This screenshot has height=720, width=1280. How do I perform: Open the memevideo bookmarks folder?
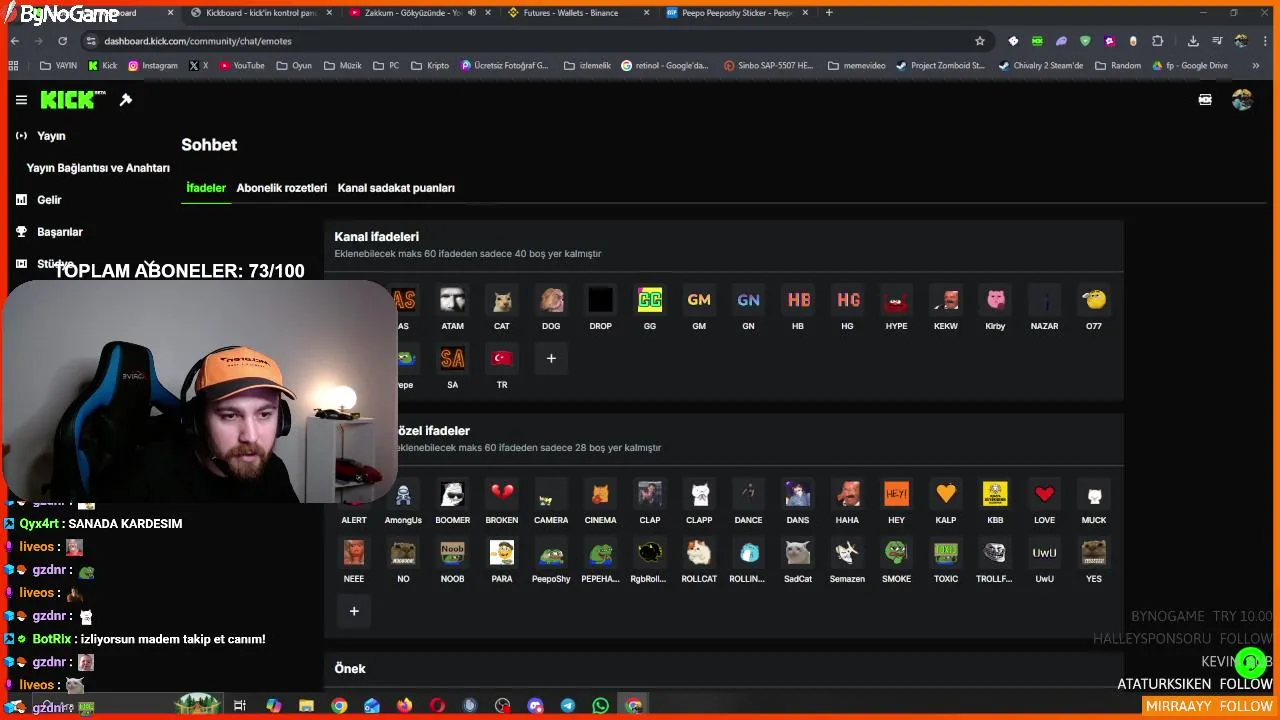[856, 66]
